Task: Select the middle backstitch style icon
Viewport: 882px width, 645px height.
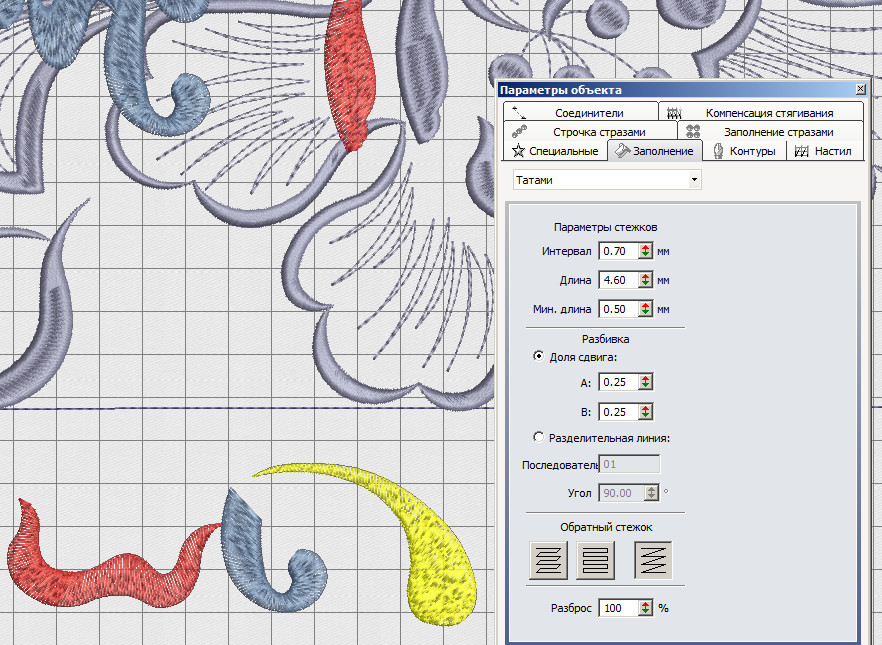Action: click(x=595, y=560)
